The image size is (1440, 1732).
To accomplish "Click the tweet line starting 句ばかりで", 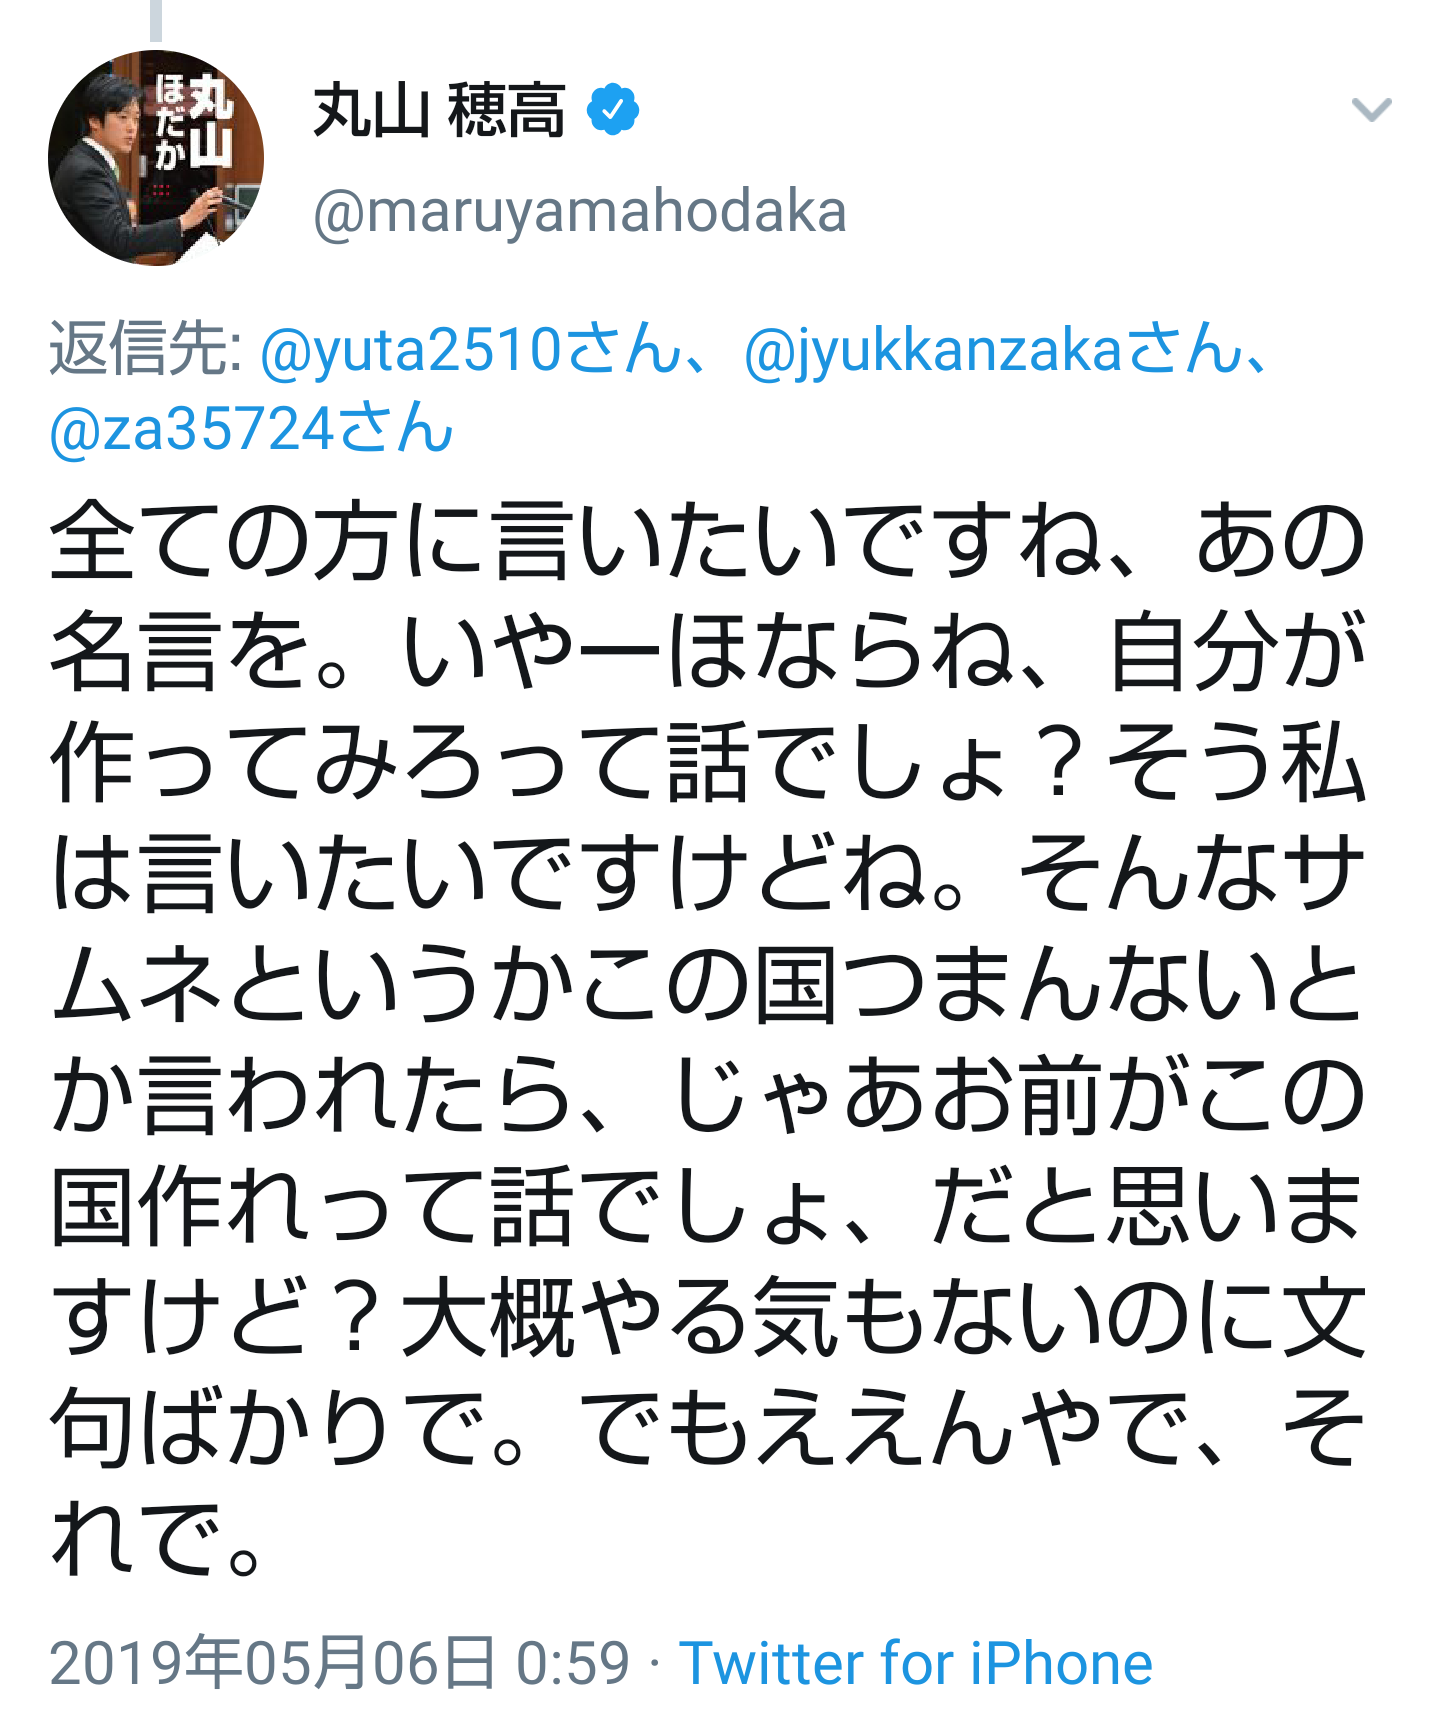I will [708, 1428].
